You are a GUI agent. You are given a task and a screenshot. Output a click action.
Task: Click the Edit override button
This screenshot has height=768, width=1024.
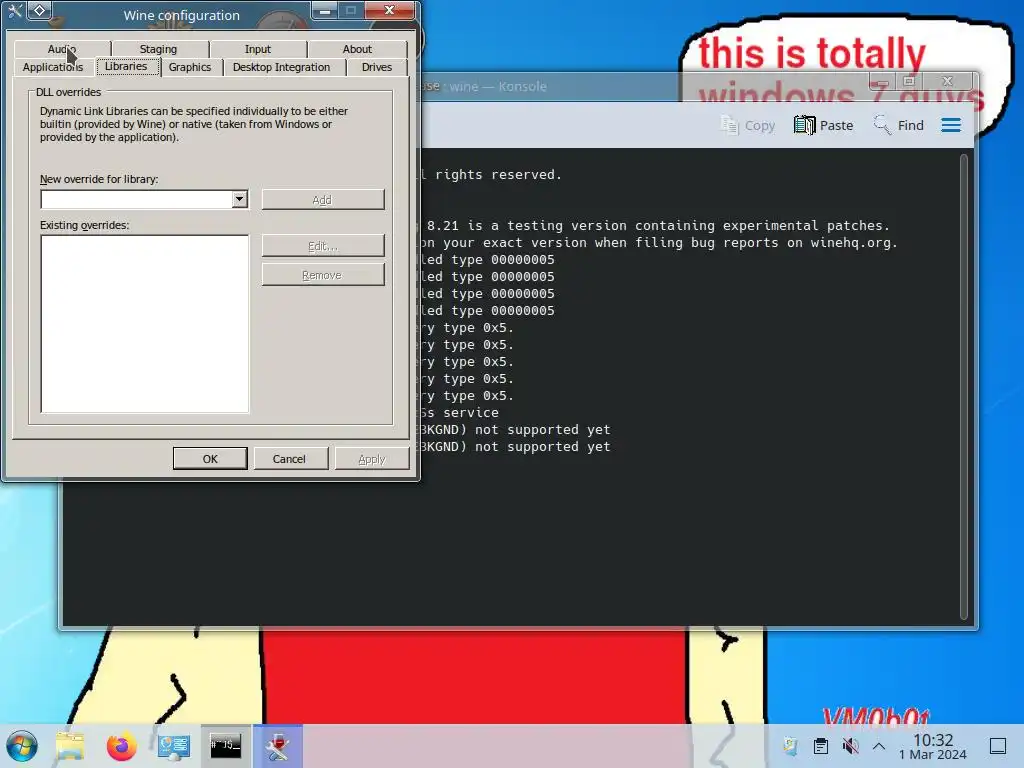(x=323, y=246)
